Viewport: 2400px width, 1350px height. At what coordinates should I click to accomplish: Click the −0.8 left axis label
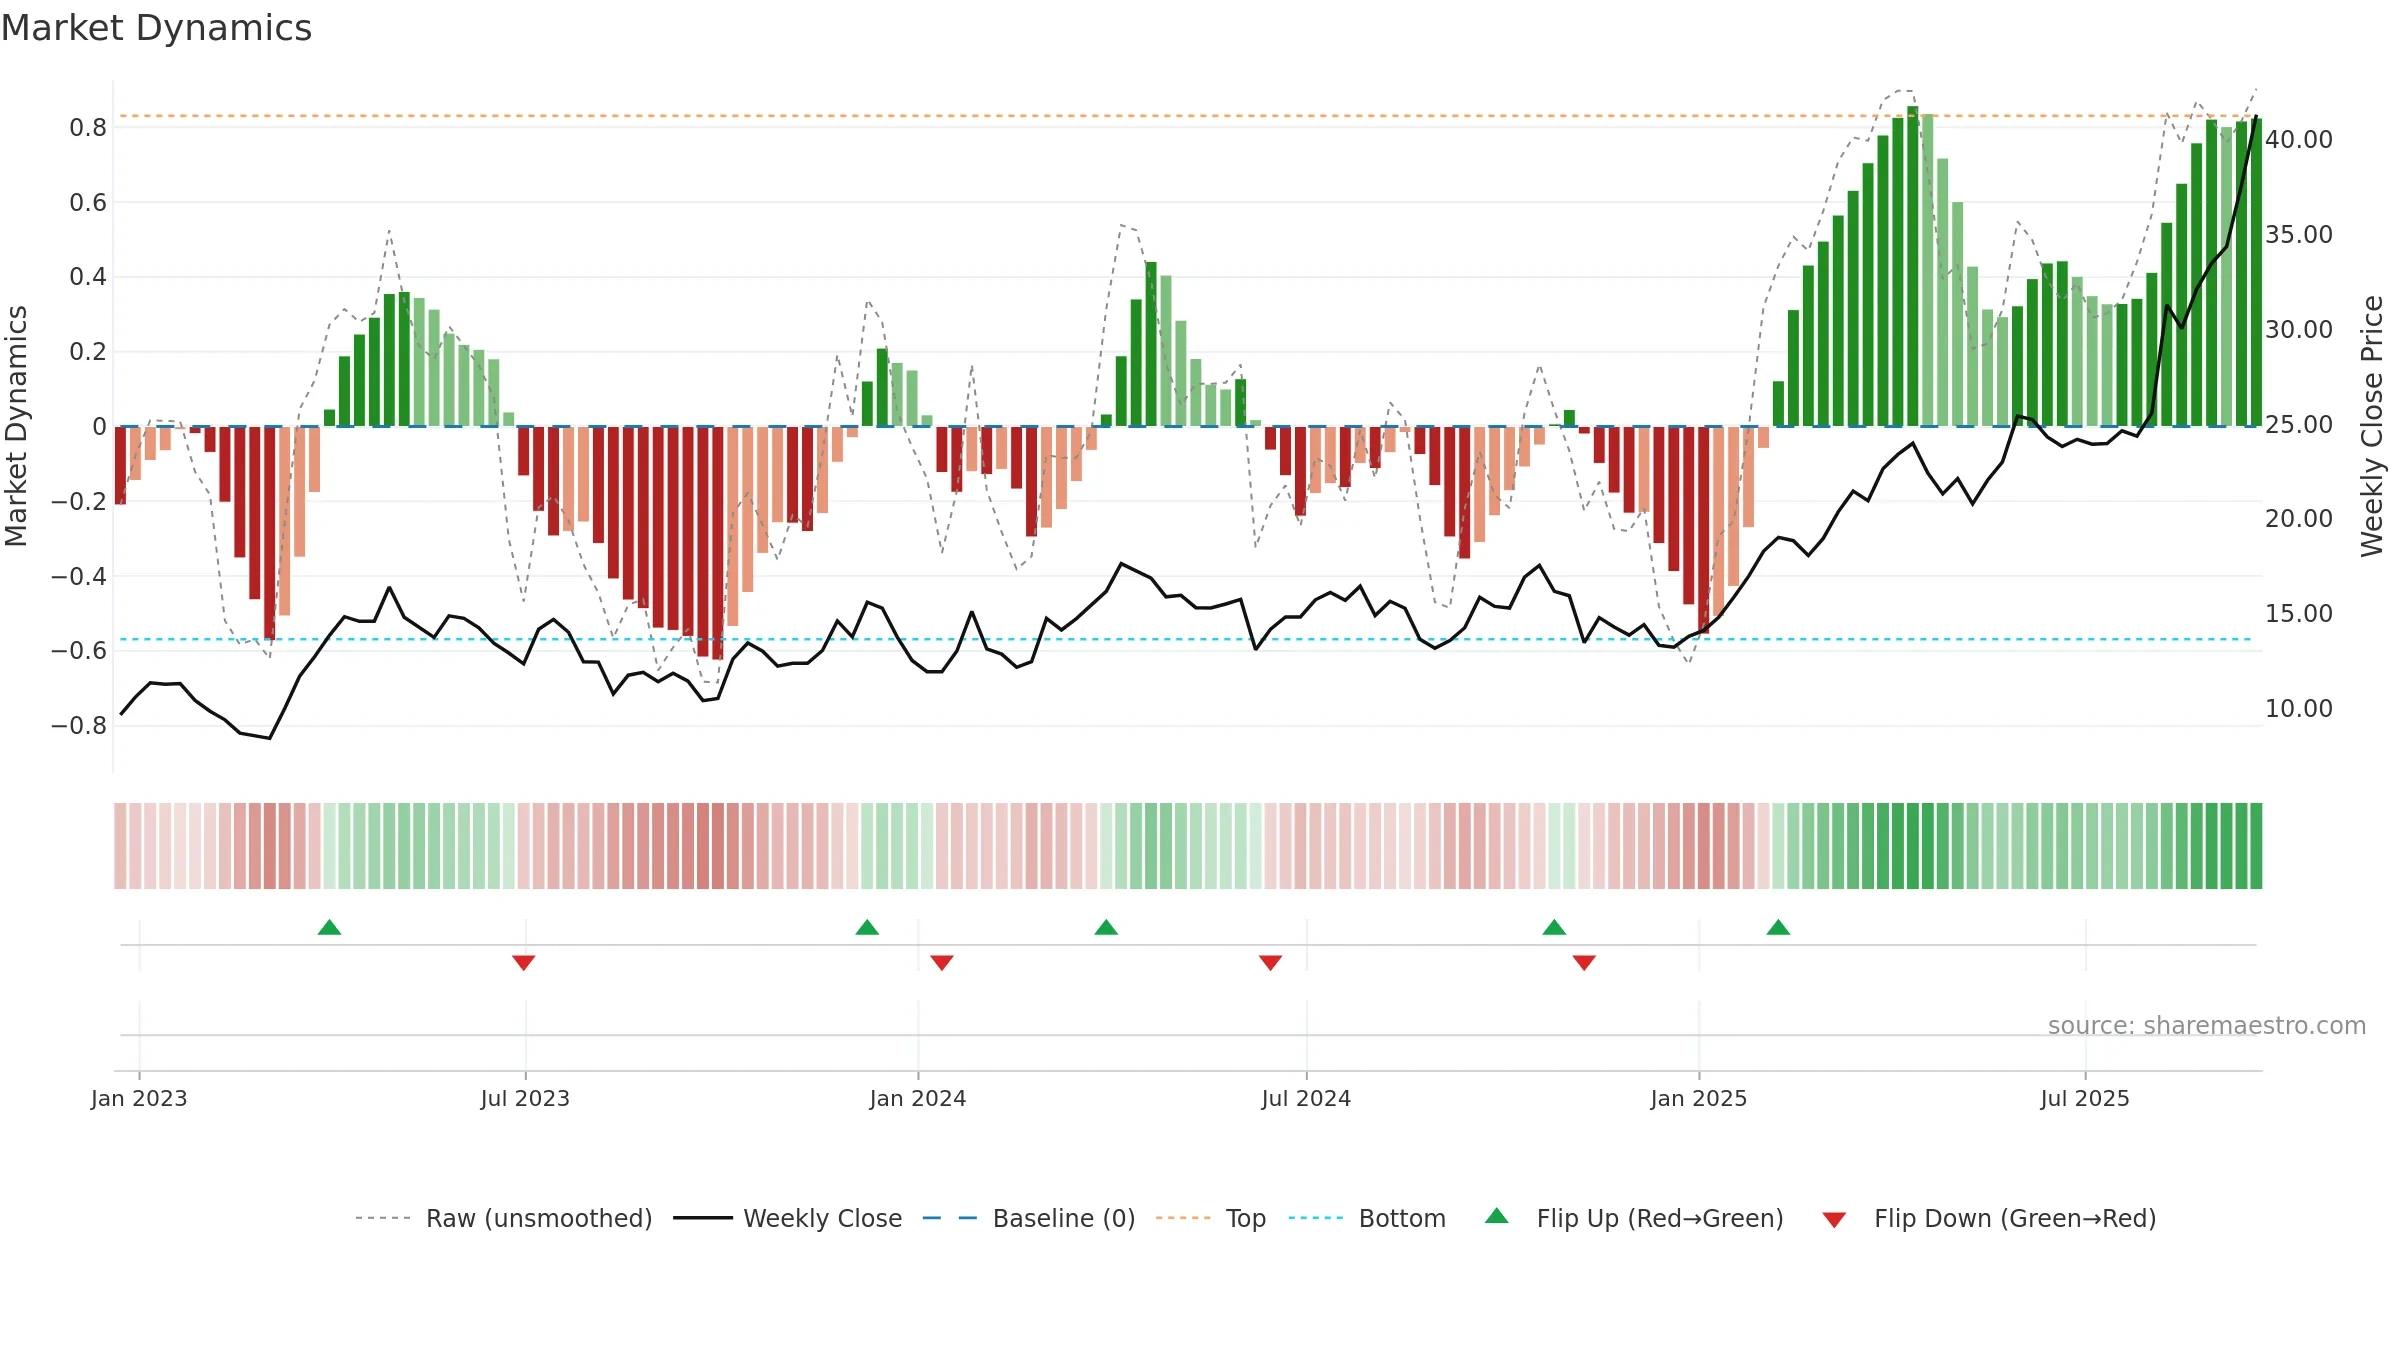pyautogui.click(x=79, y=726)
